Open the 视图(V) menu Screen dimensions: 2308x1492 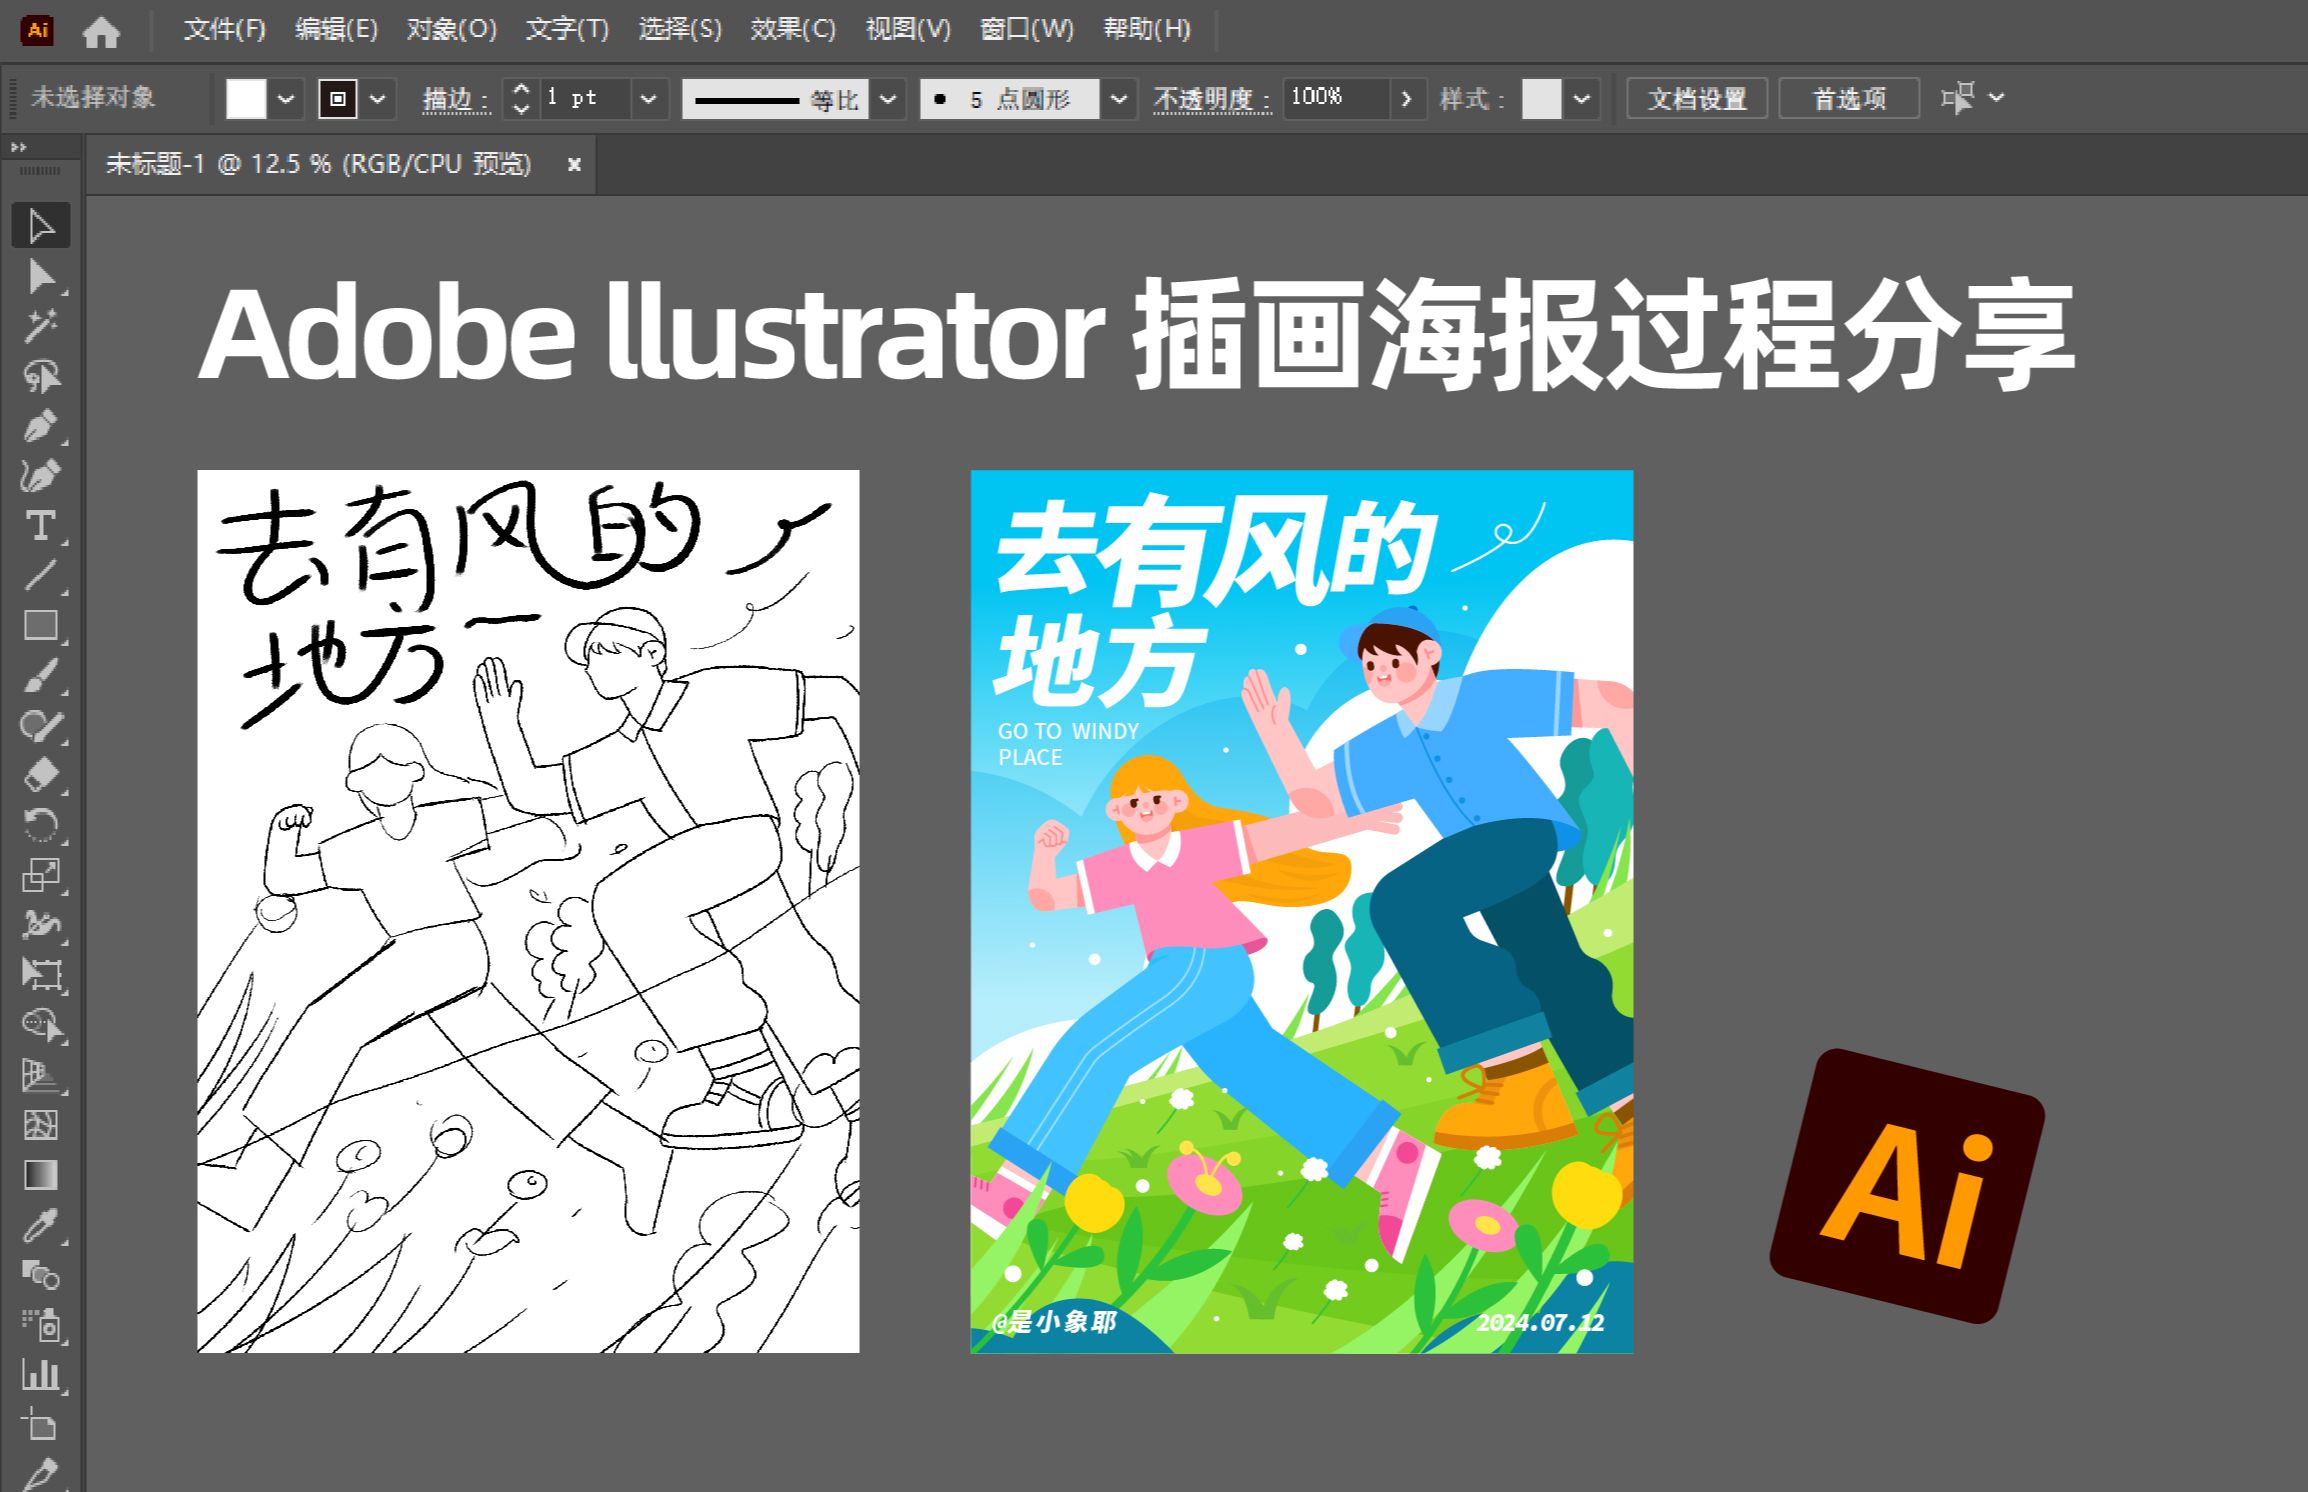point(908,30)
